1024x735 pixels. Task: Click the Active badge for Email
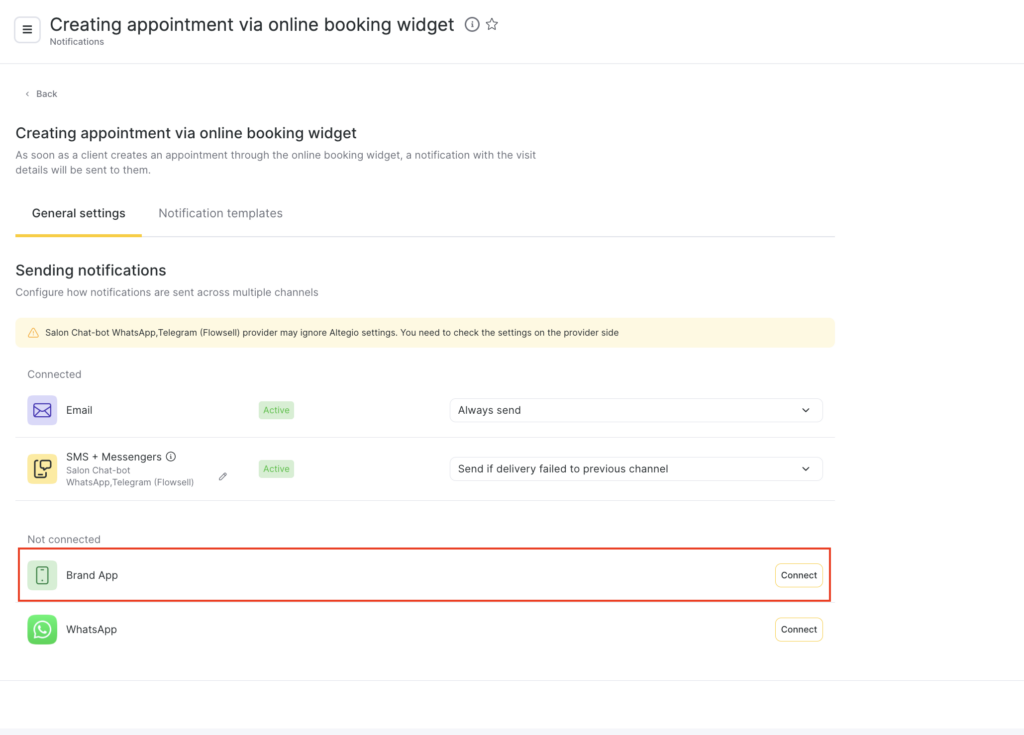(x=276, y=410)
